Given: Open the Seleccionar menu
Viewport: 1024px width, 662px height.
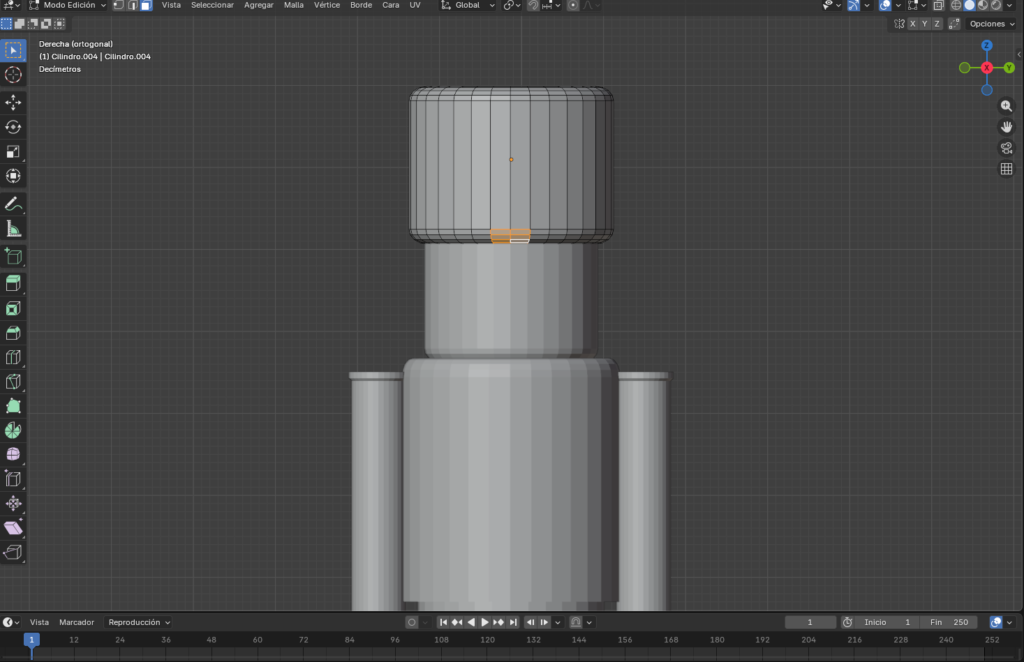Looking at the screenshot, I should (x=212, y=5).
